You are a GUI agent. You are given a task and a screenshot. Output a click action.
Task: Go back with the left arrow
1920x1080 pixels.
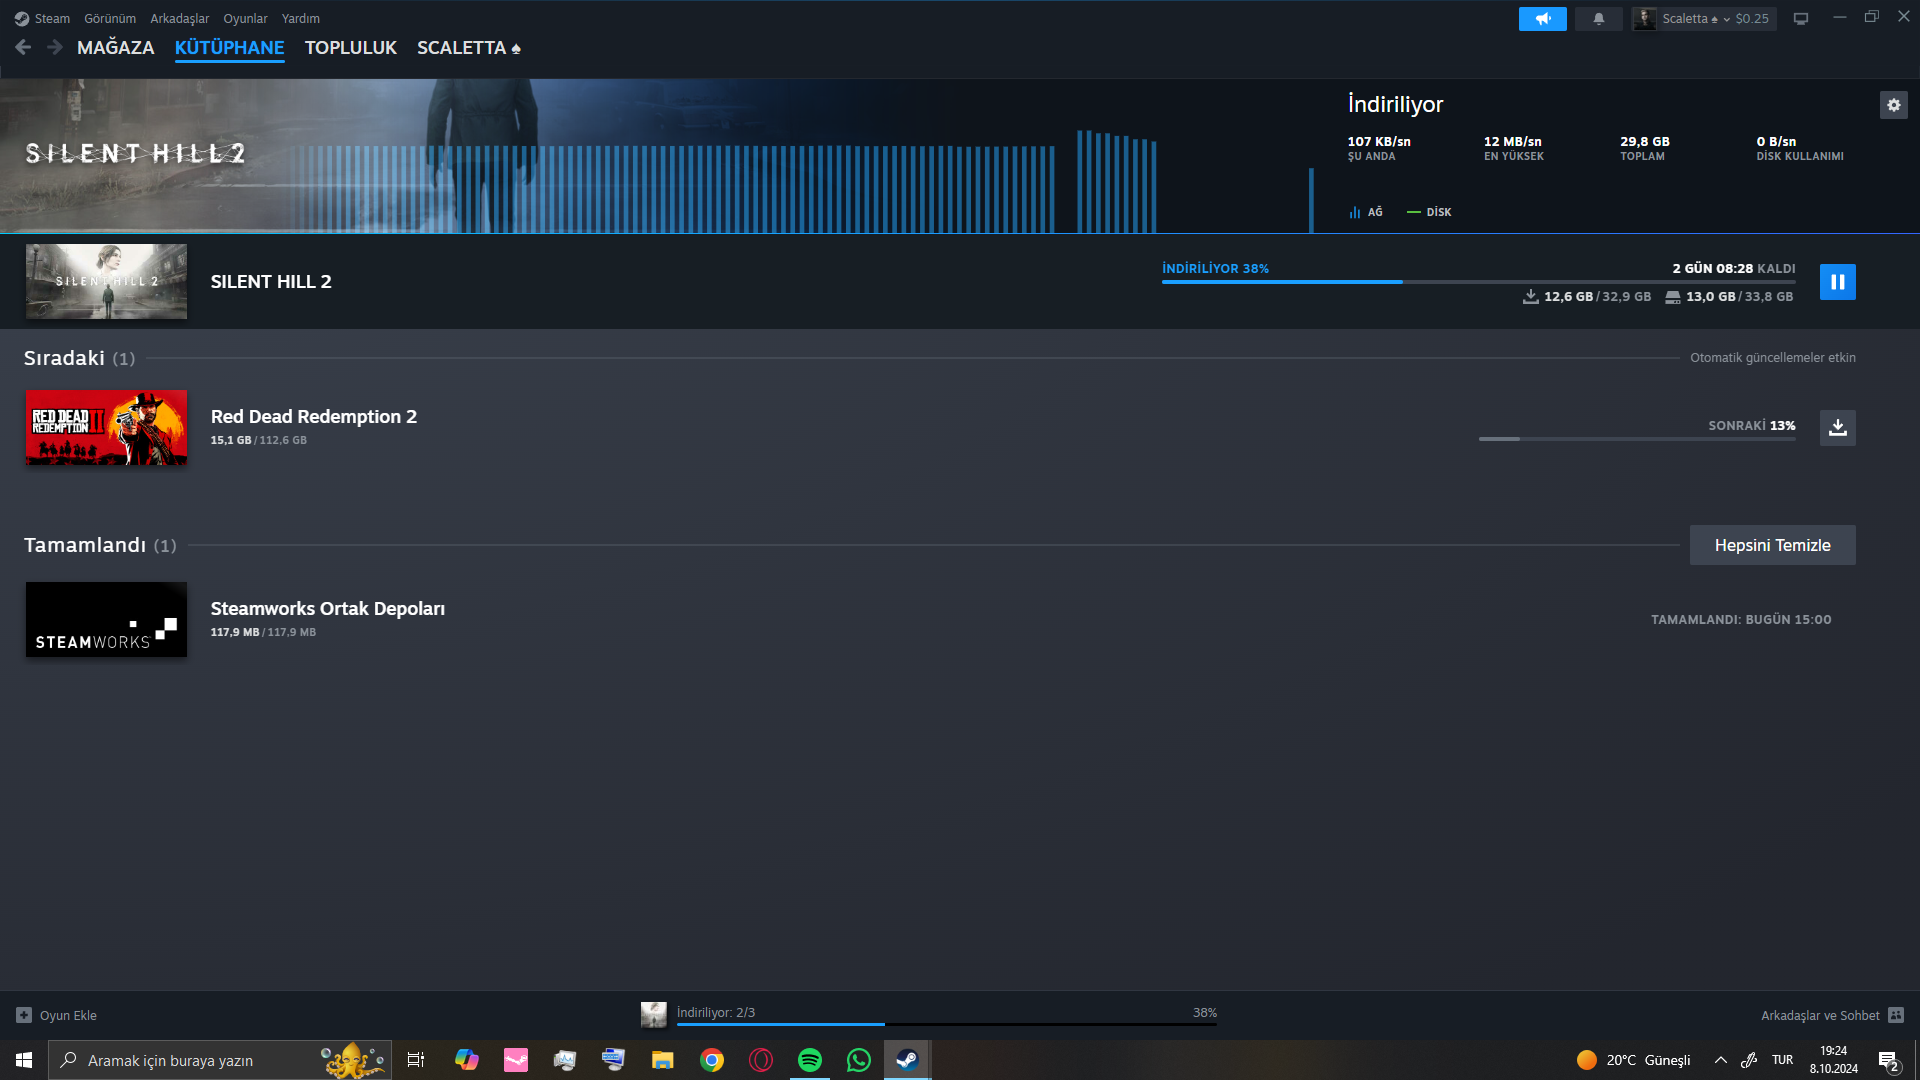(23, 47)
